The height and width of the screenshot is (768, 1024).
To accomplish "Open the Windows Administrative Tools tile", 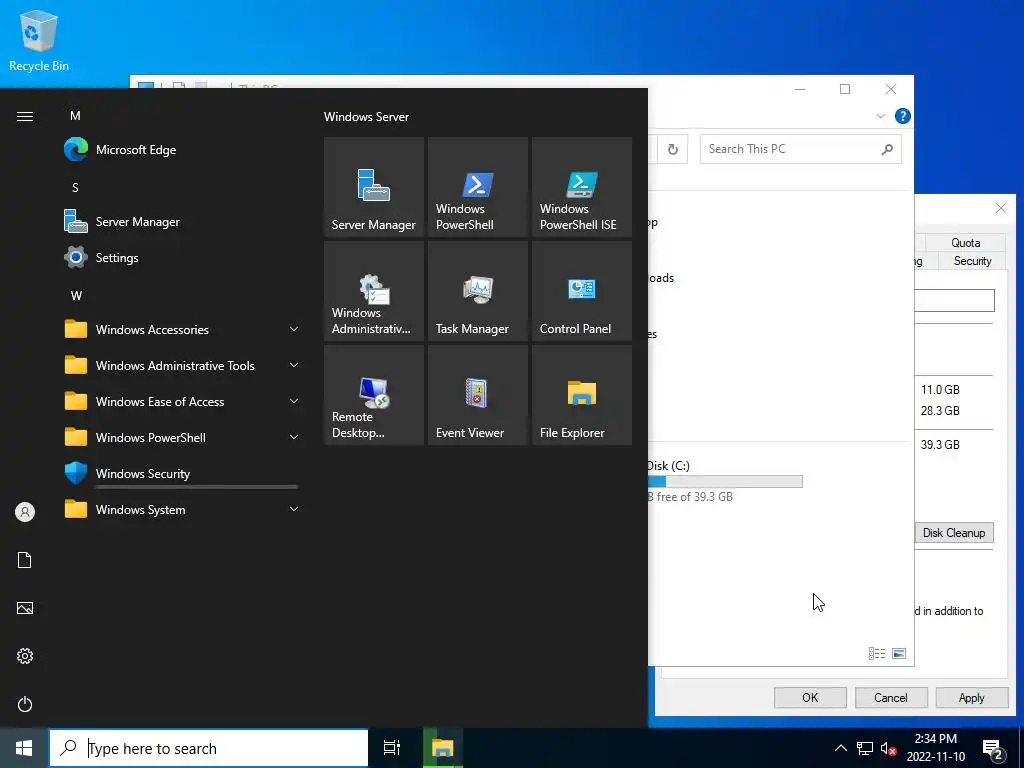I will click(x=374, y=291).
